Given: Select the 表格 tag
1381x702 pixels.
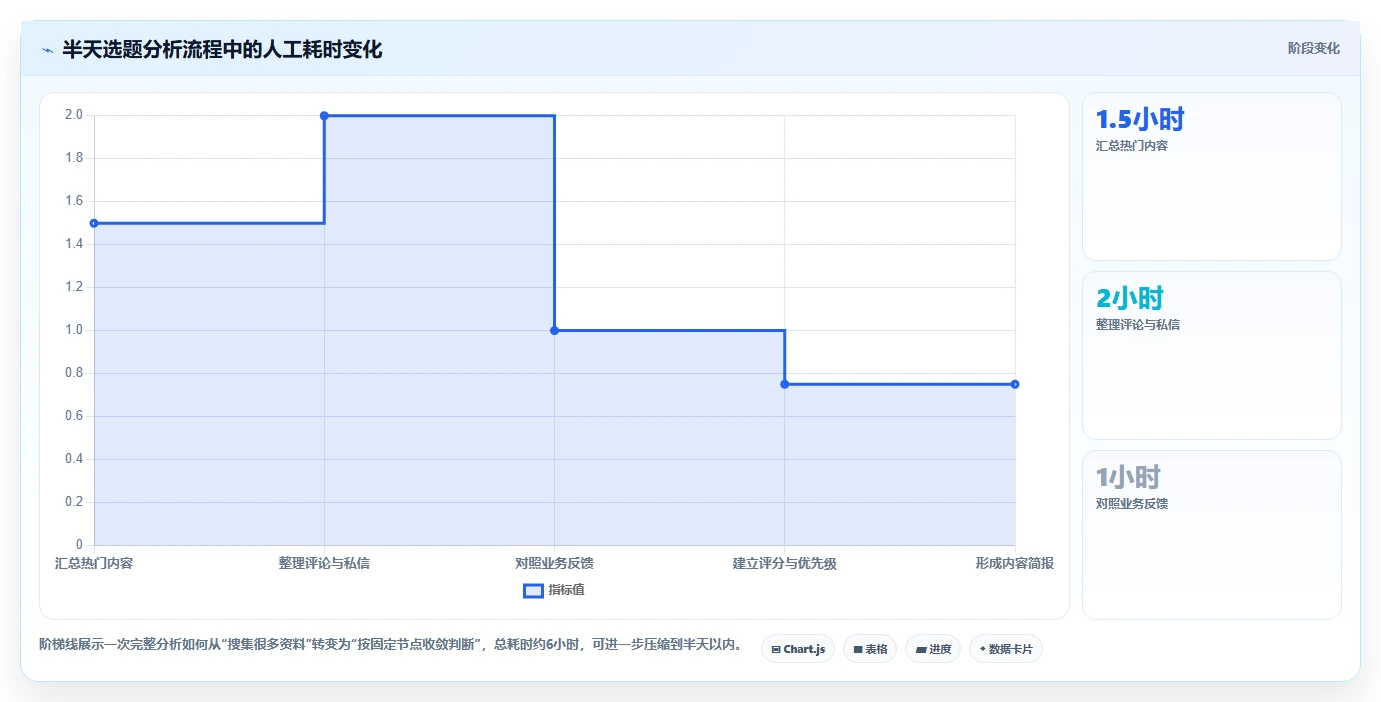Looking at the screenshot, I should pos(870,649).
